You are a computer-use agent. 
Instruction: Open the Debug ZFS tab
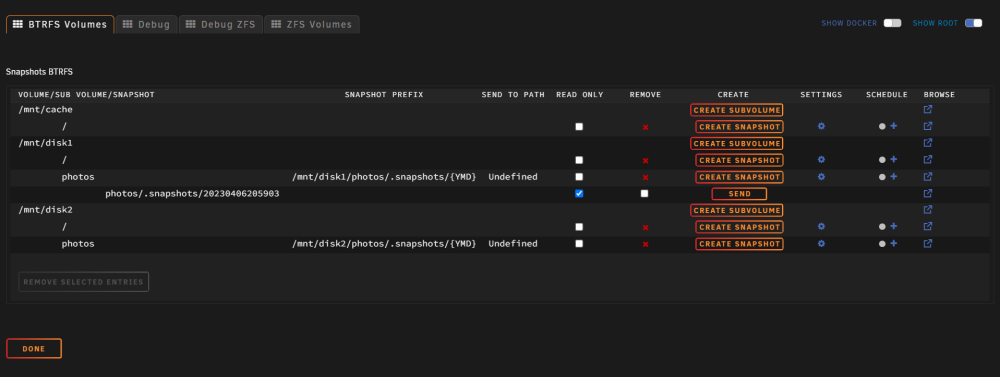click(221, 24)
